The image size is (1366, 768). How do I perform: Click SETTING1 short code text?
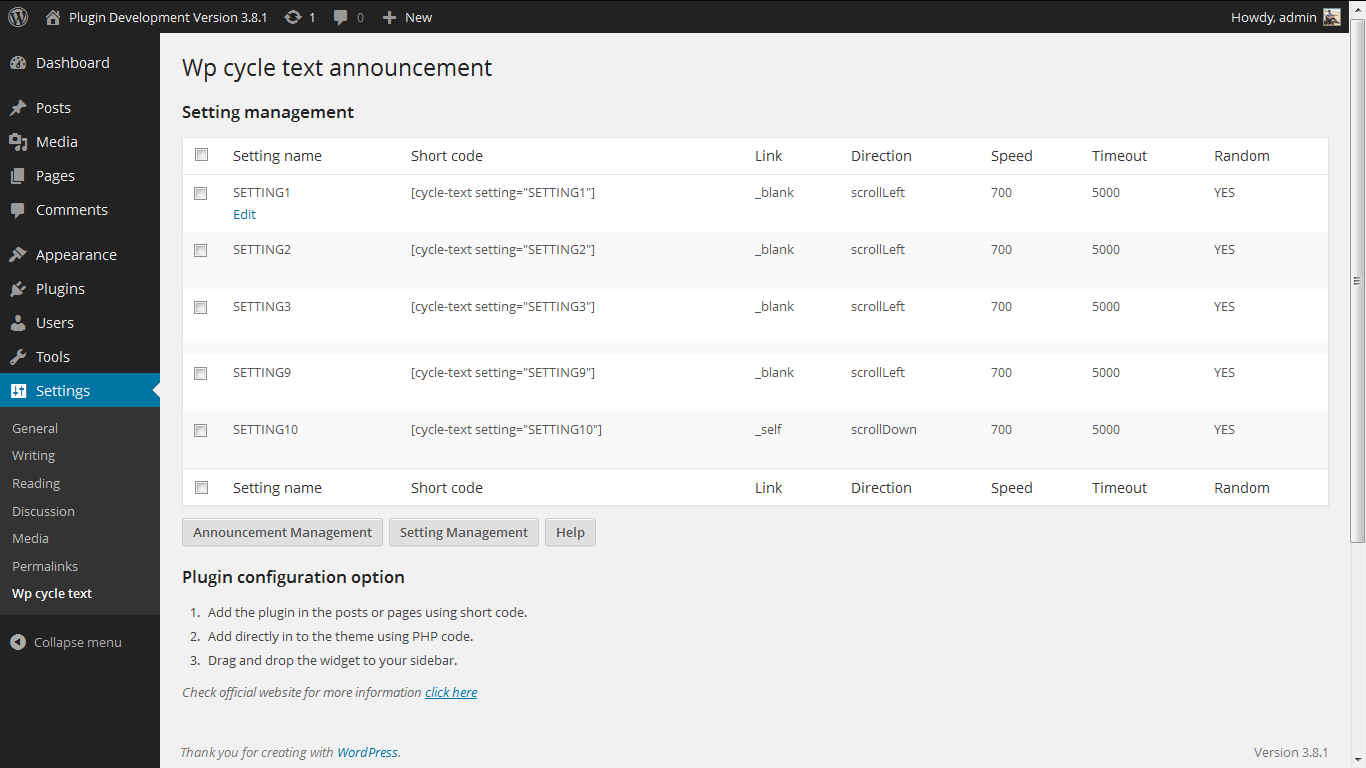tap(503, 193)
